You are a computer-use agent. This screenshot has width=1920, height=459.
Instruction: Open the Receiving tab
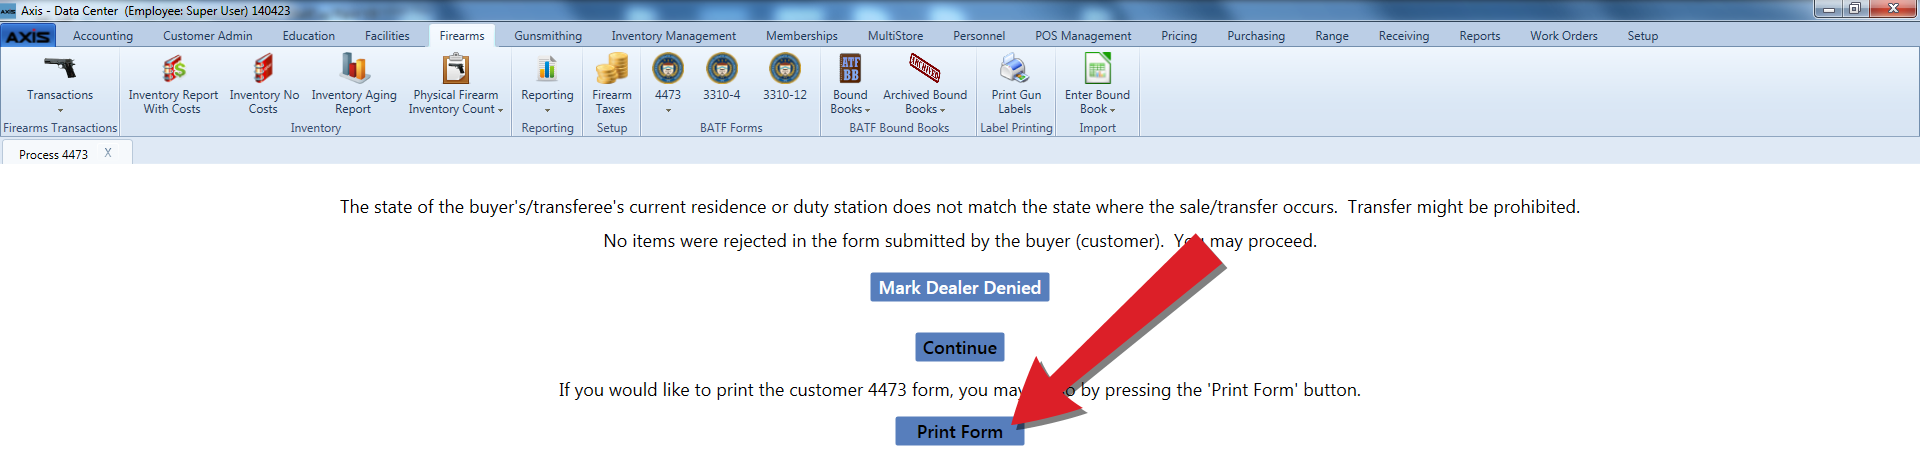[x=1404, y=36]
